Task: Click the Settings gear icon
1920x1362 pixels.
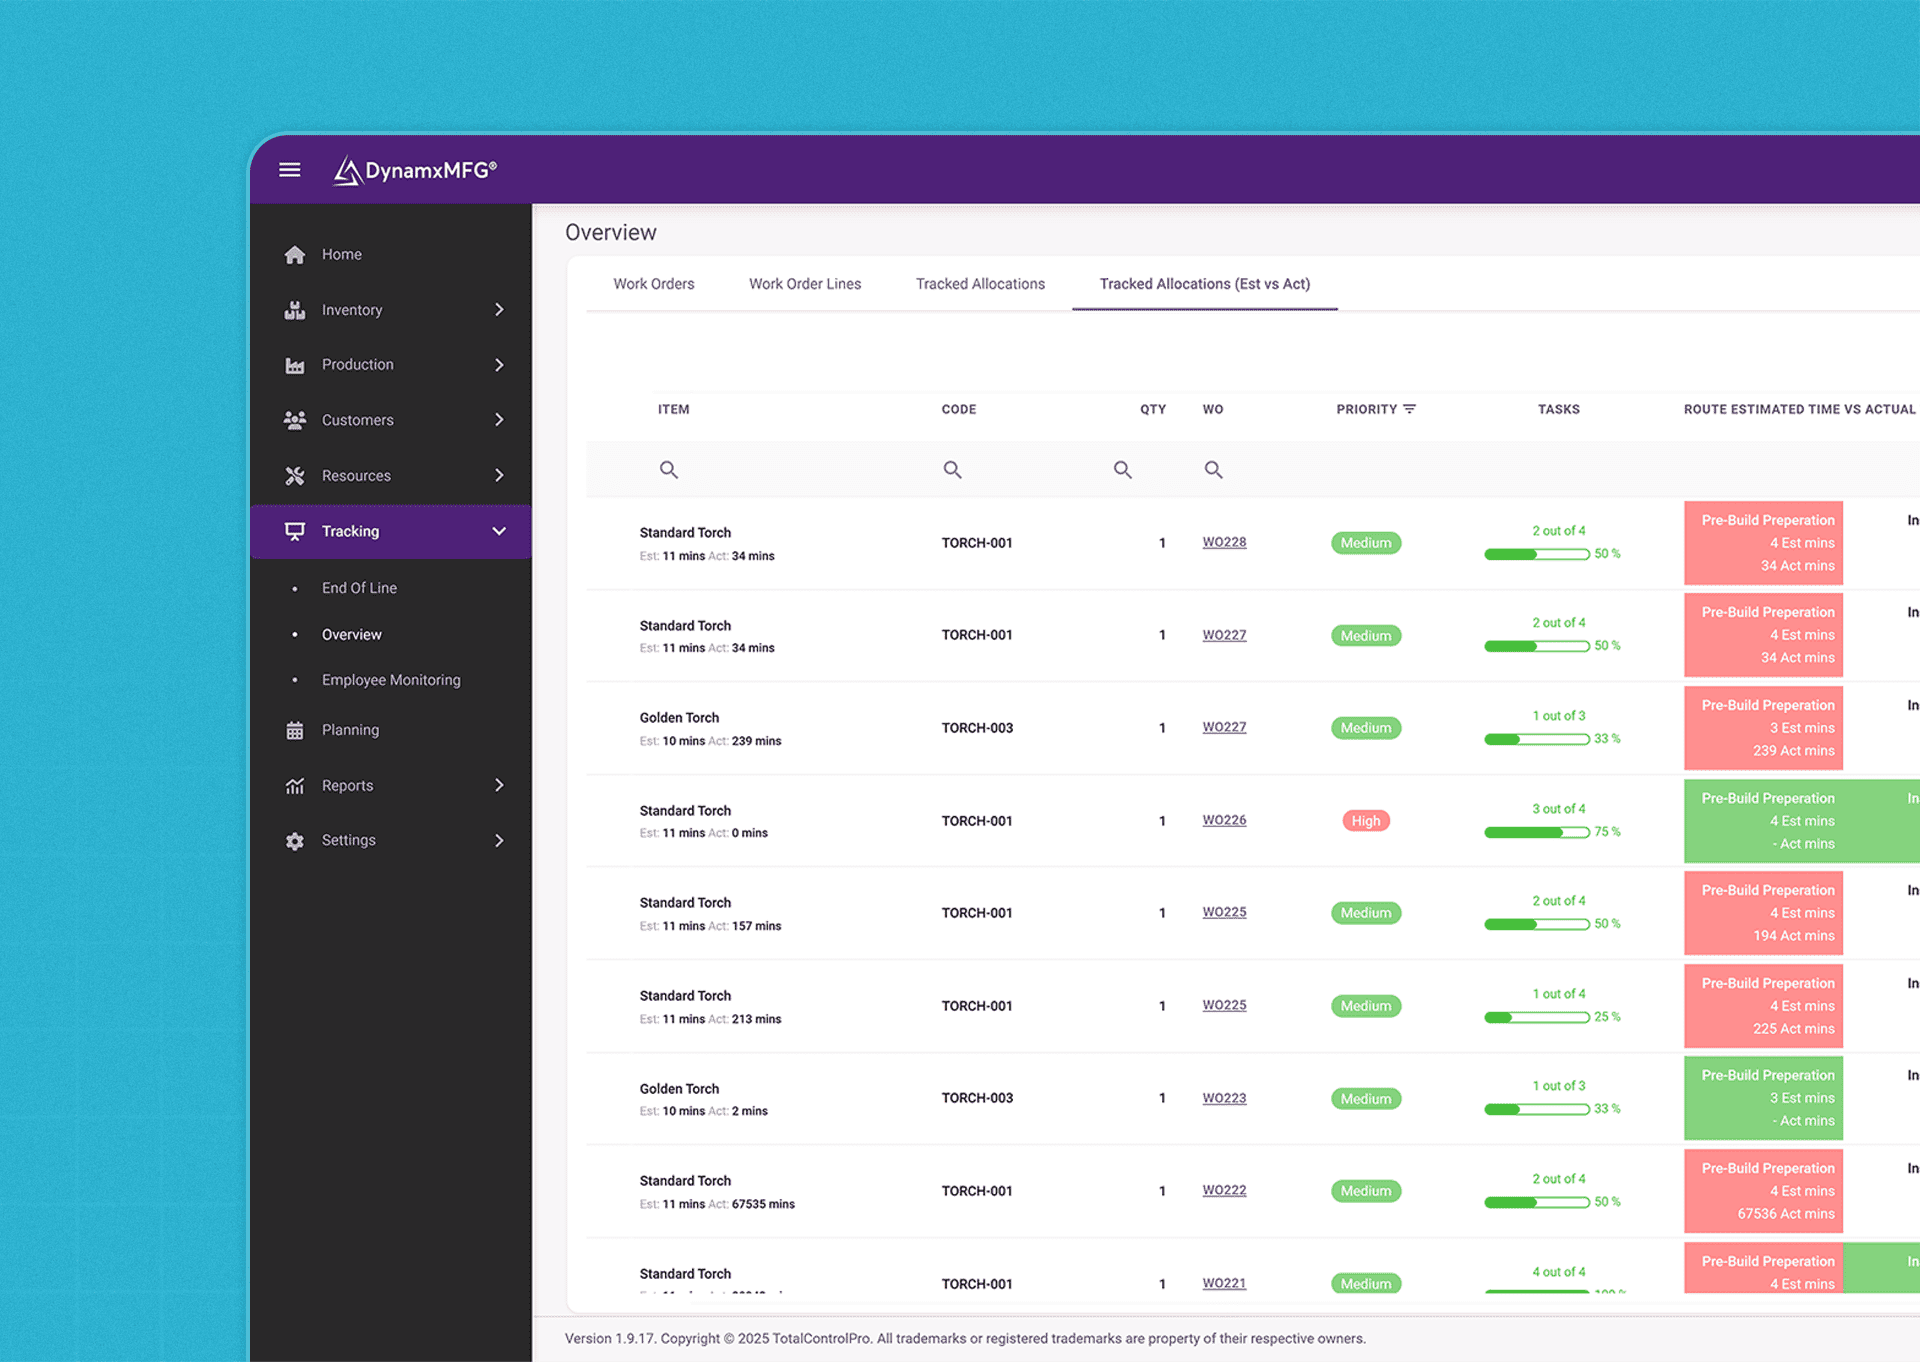Action: (x=294, y=840)
